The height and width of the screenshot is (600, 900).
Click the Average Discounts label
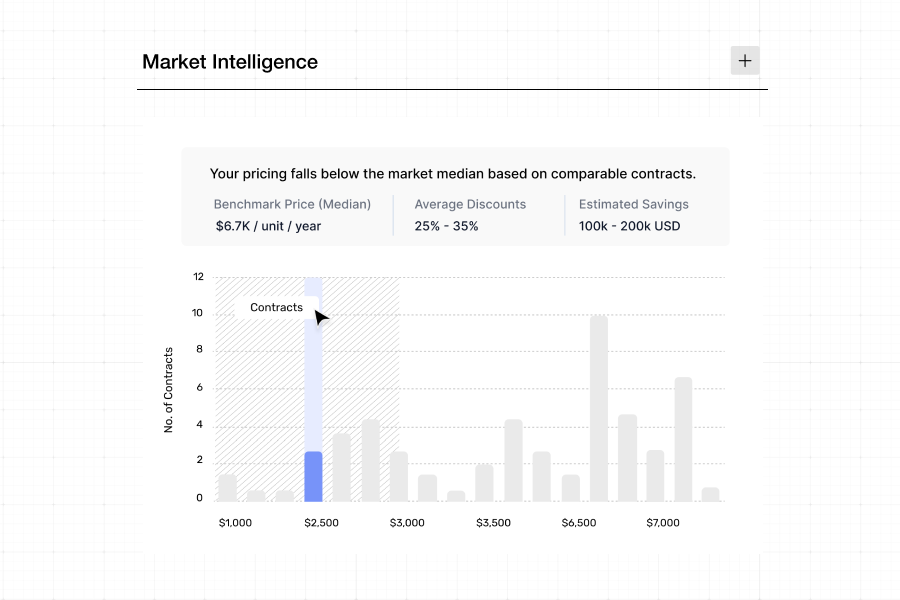click(x=470, y=204)
